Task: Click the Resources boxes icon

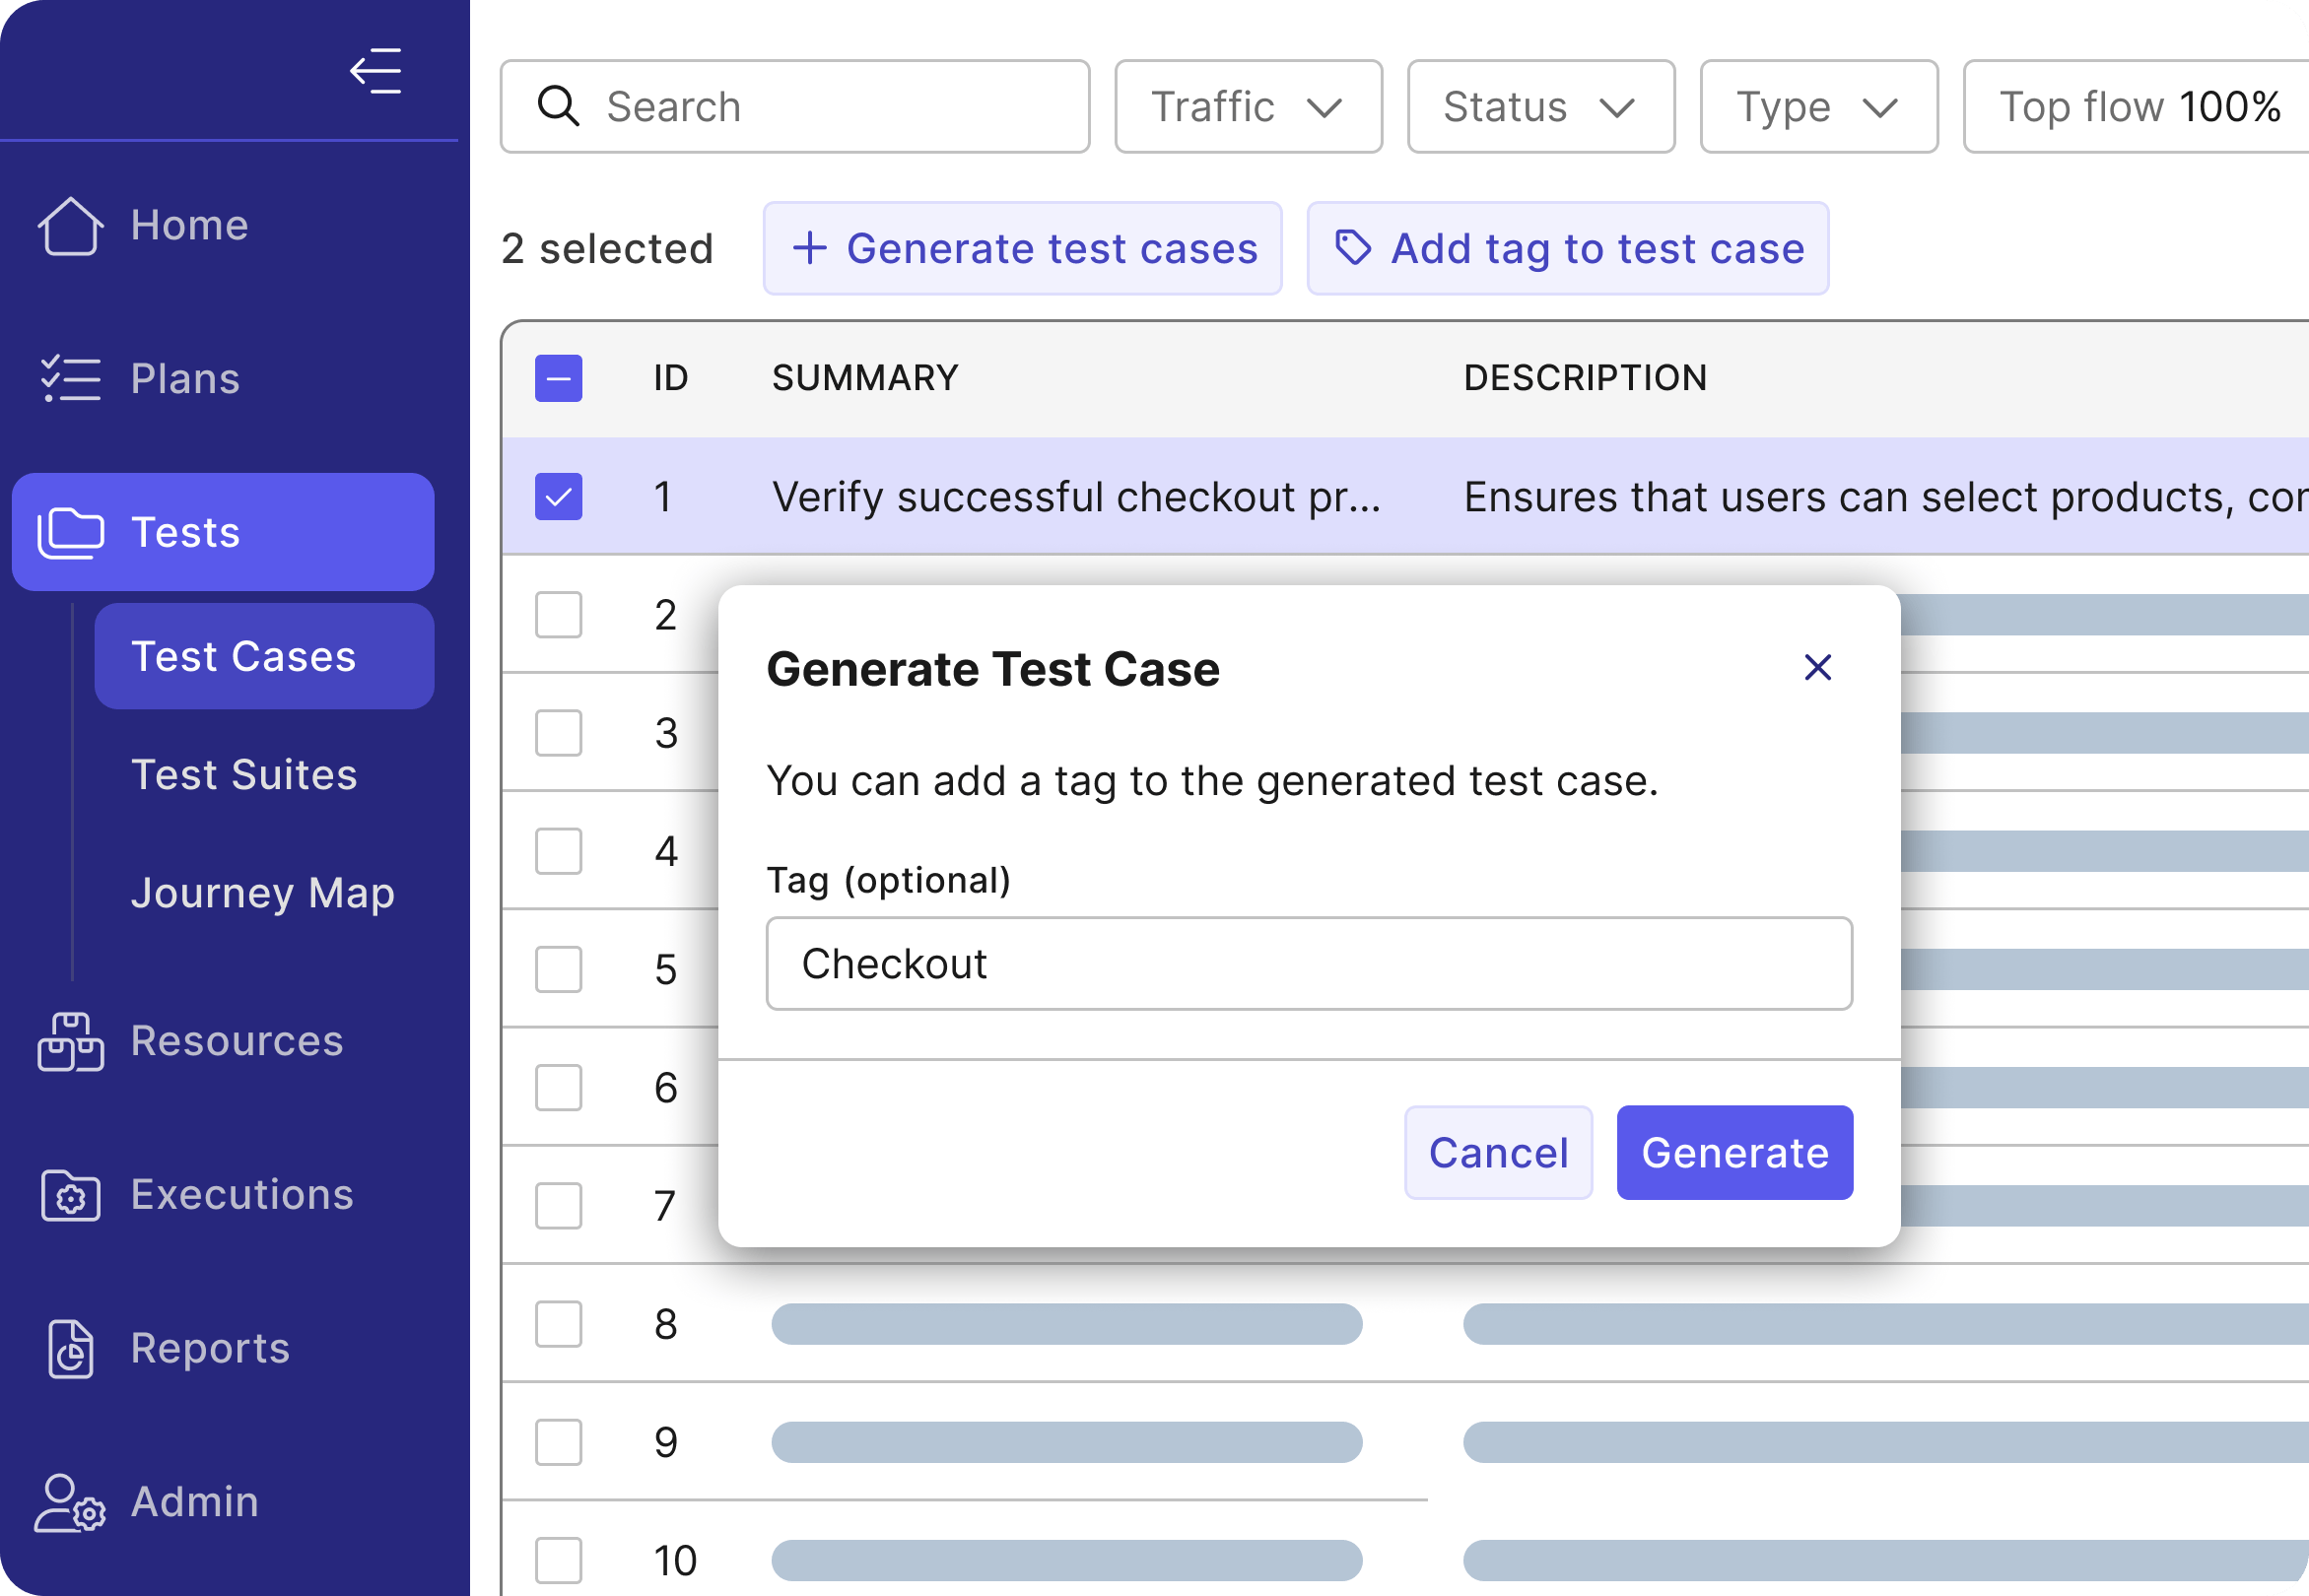Action: point(70,1042)
